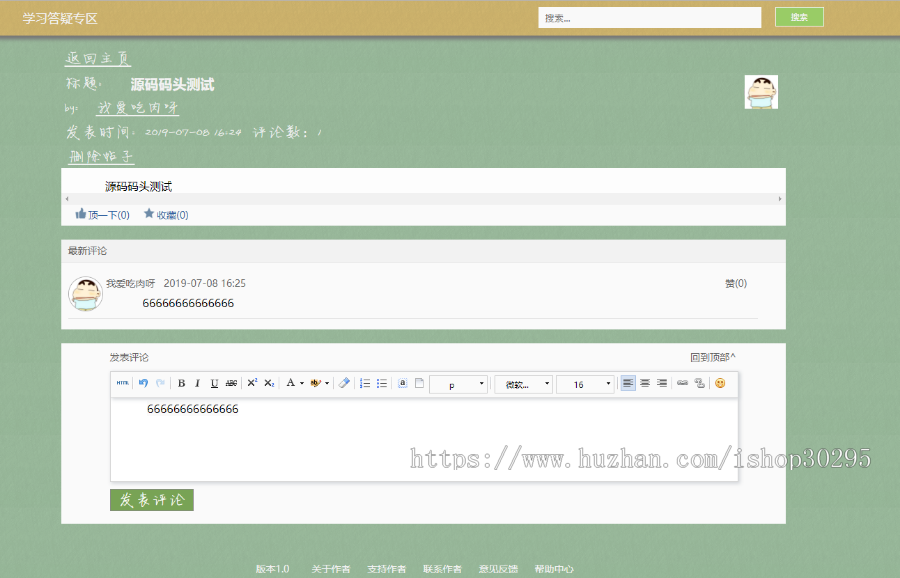900x578 pixels.
Task: Click the green 搜索 button
Action: [799, 17]
